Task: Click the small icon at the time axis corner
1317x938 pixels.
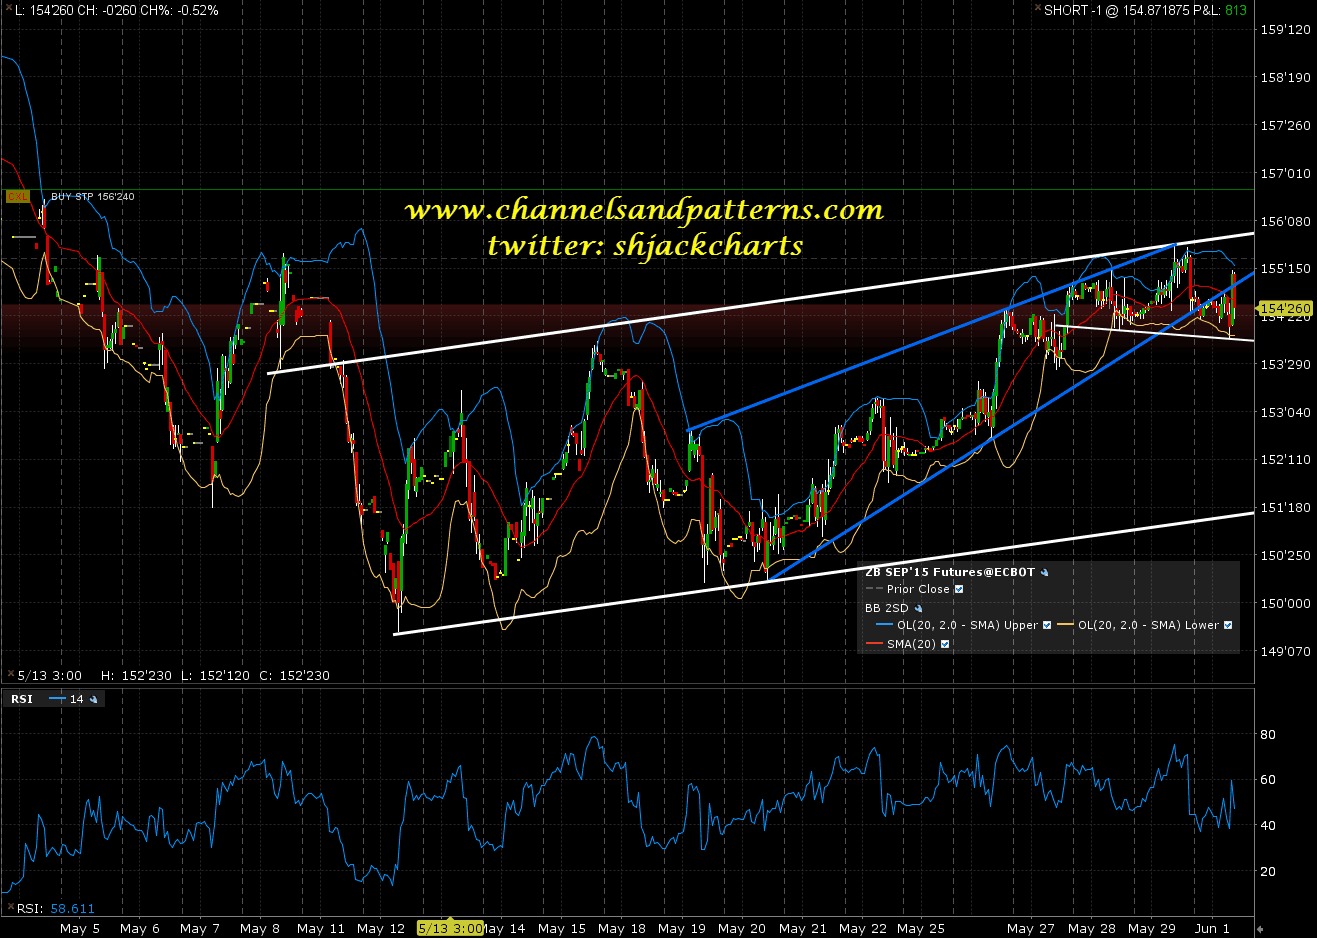Action: tap(1260, 929)
